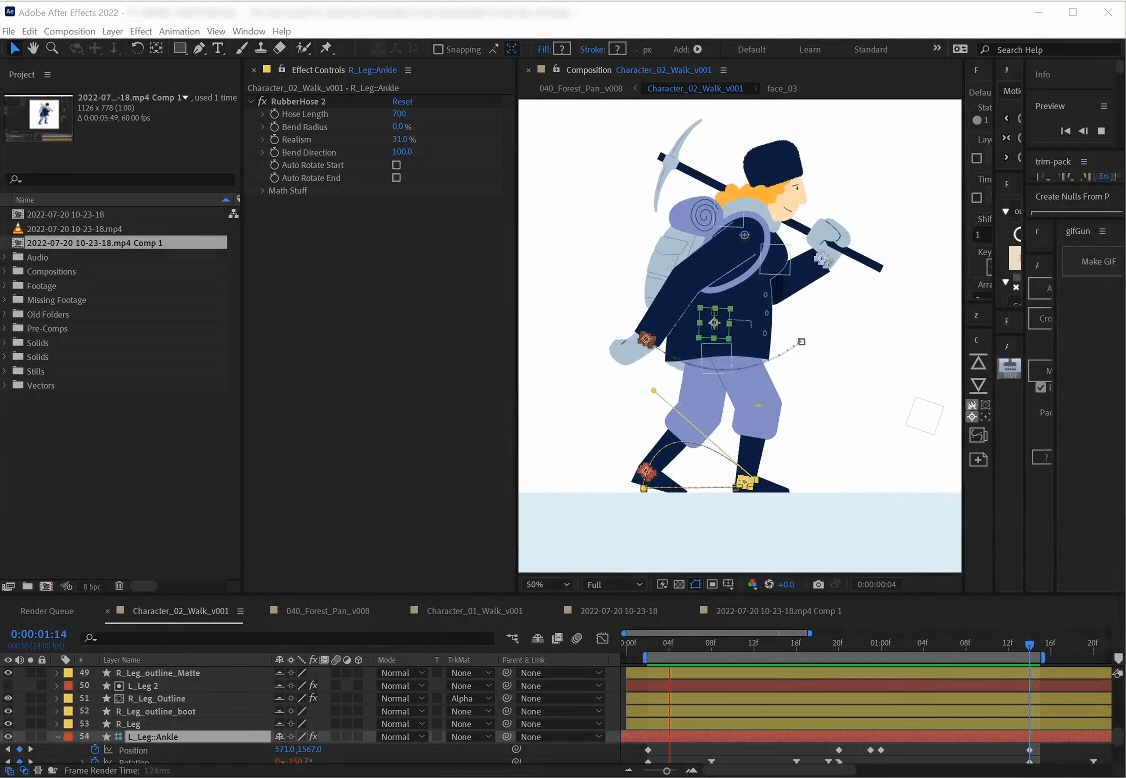Select the Type tool

coord(218,48)
